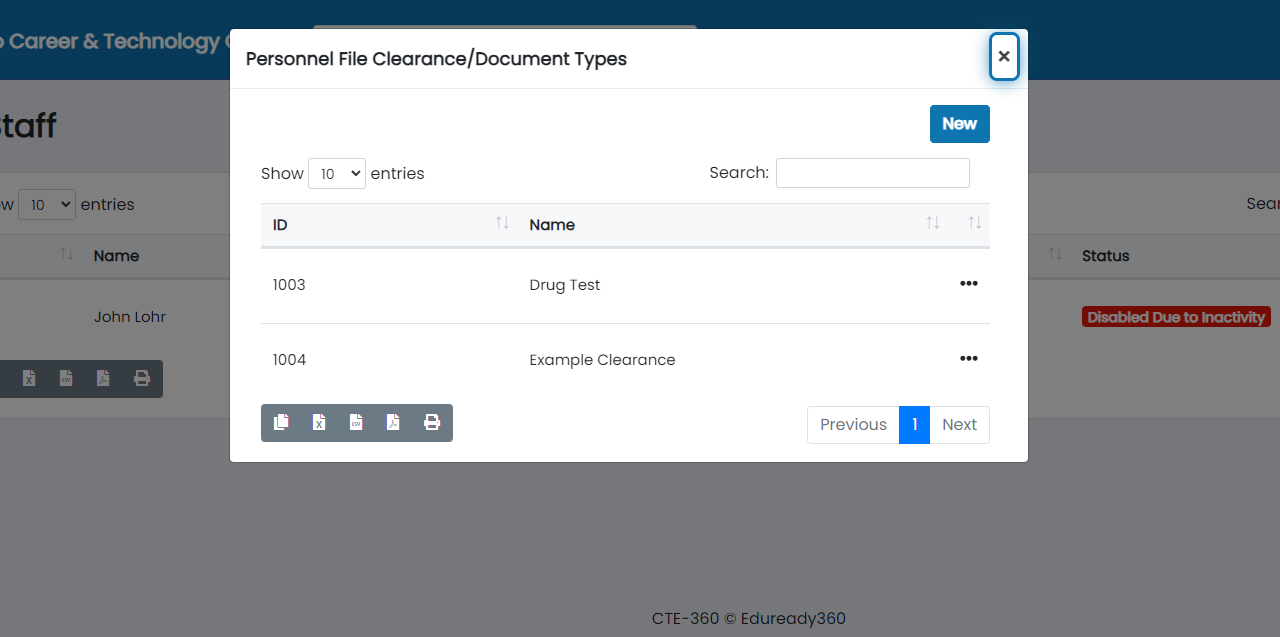This screenshot has width=1280, height=637.
Task: Close the Personnel File Clearance dialog
Action: (x=1004, y=57)
